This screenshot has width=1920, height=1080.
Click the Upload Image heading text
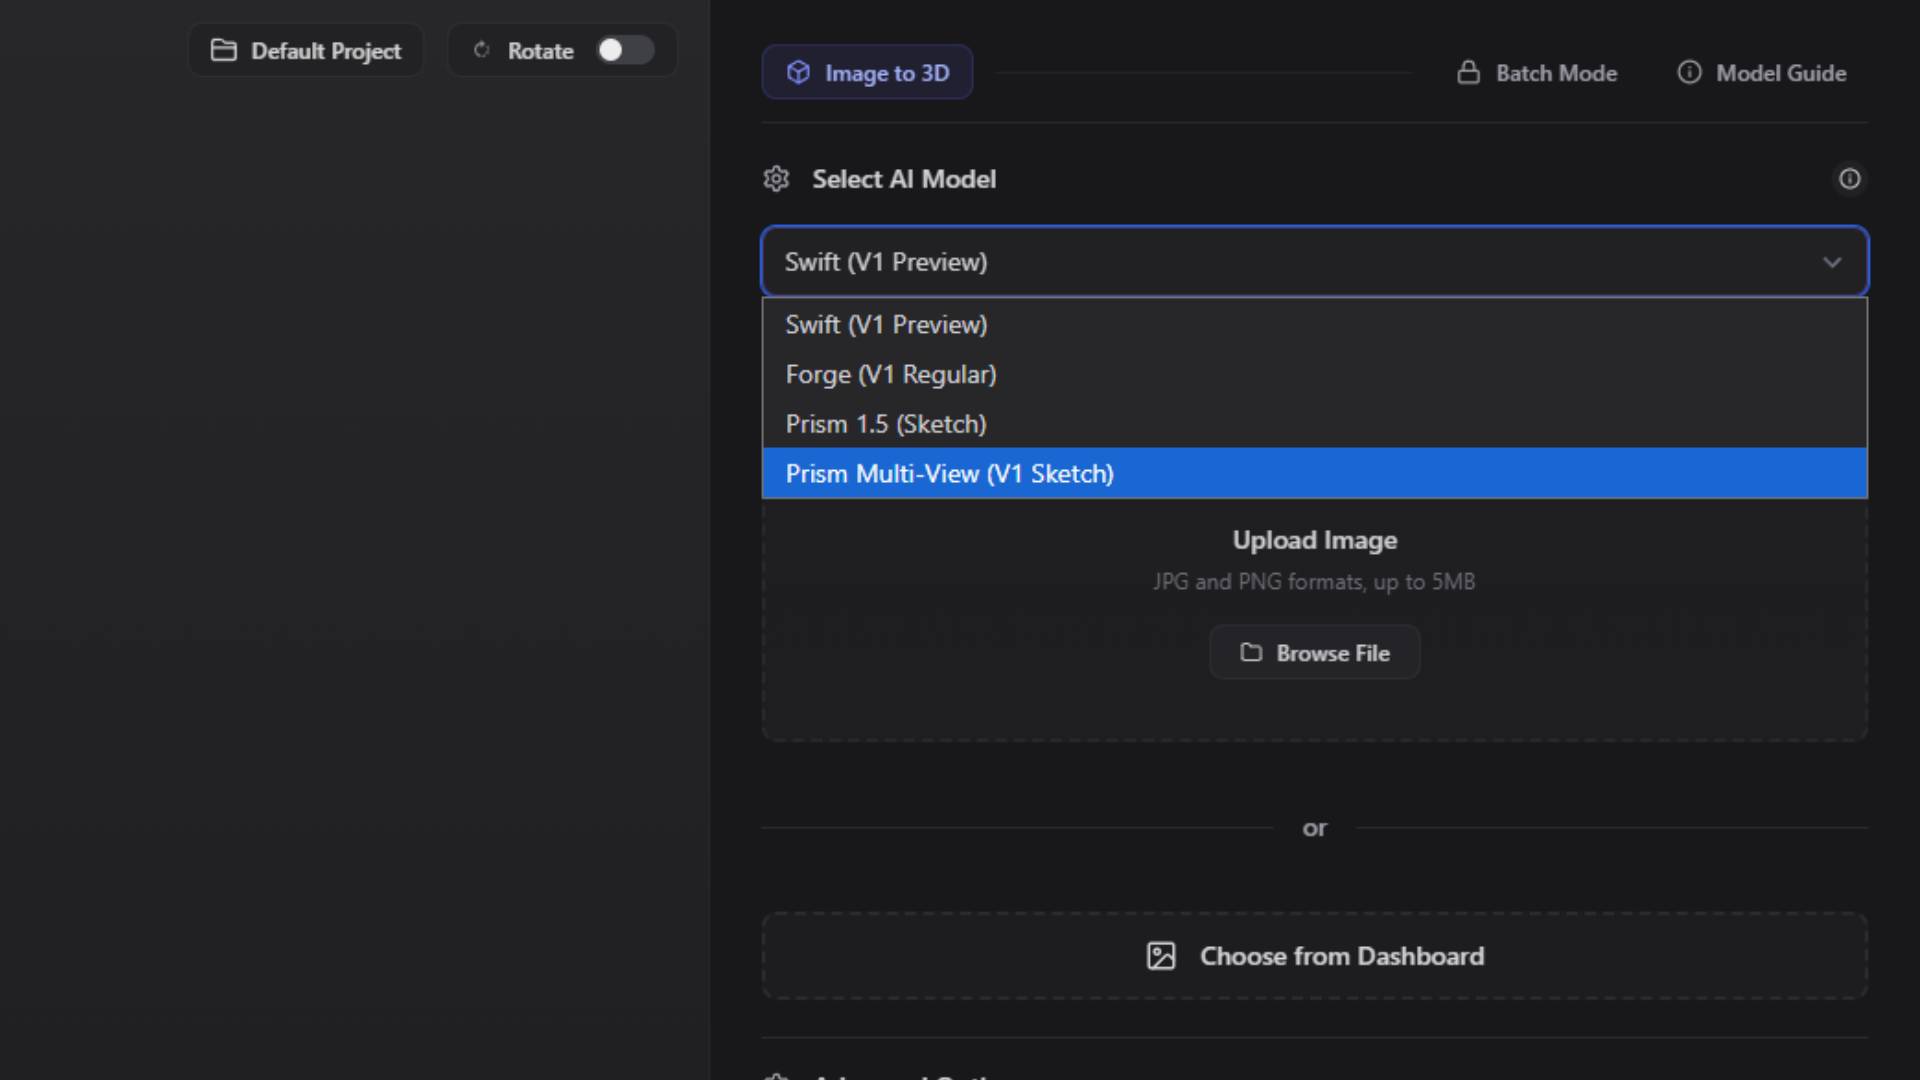(x=1315, y=540)
